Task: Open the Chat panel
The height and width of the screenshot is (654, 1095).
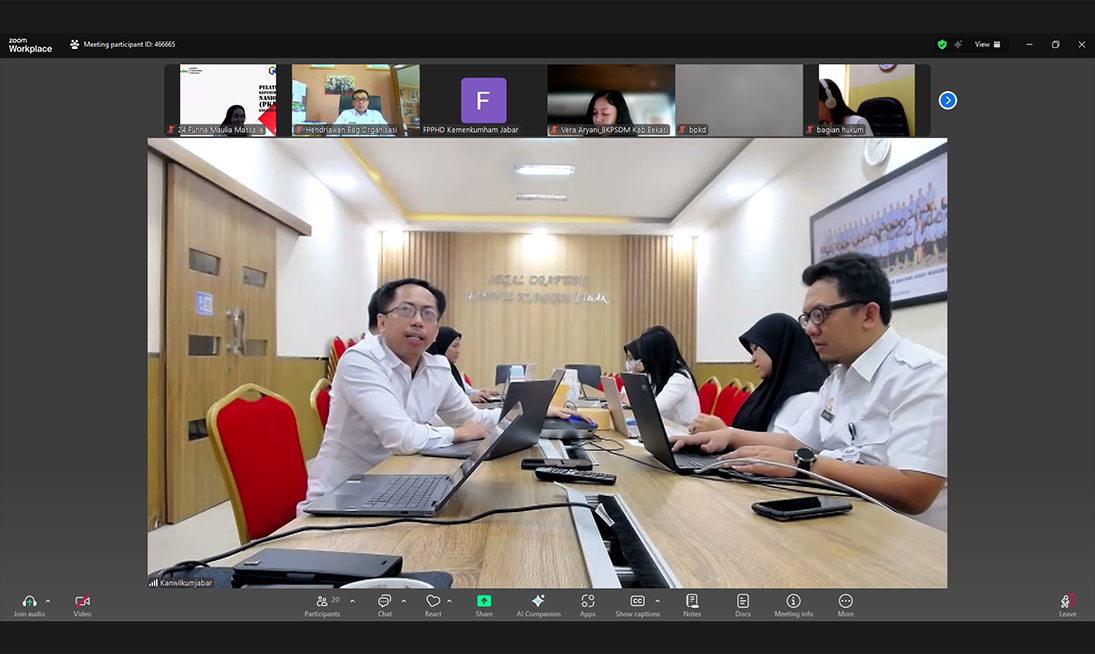Action: [x=384, y=602]
